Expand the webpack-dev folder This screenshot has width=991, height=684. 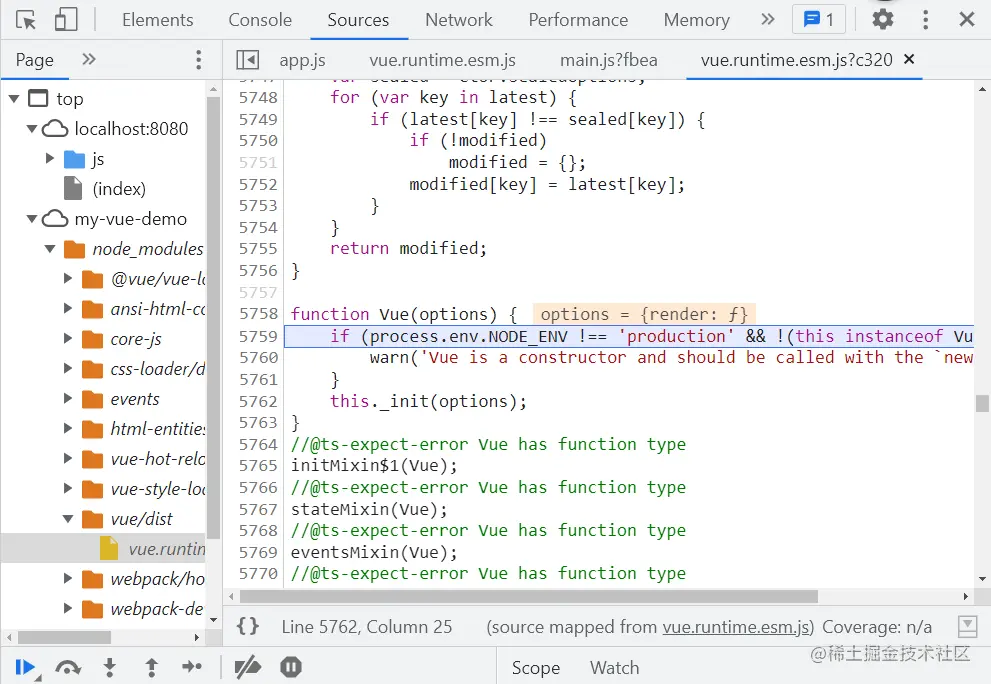(x=68, y=608)
